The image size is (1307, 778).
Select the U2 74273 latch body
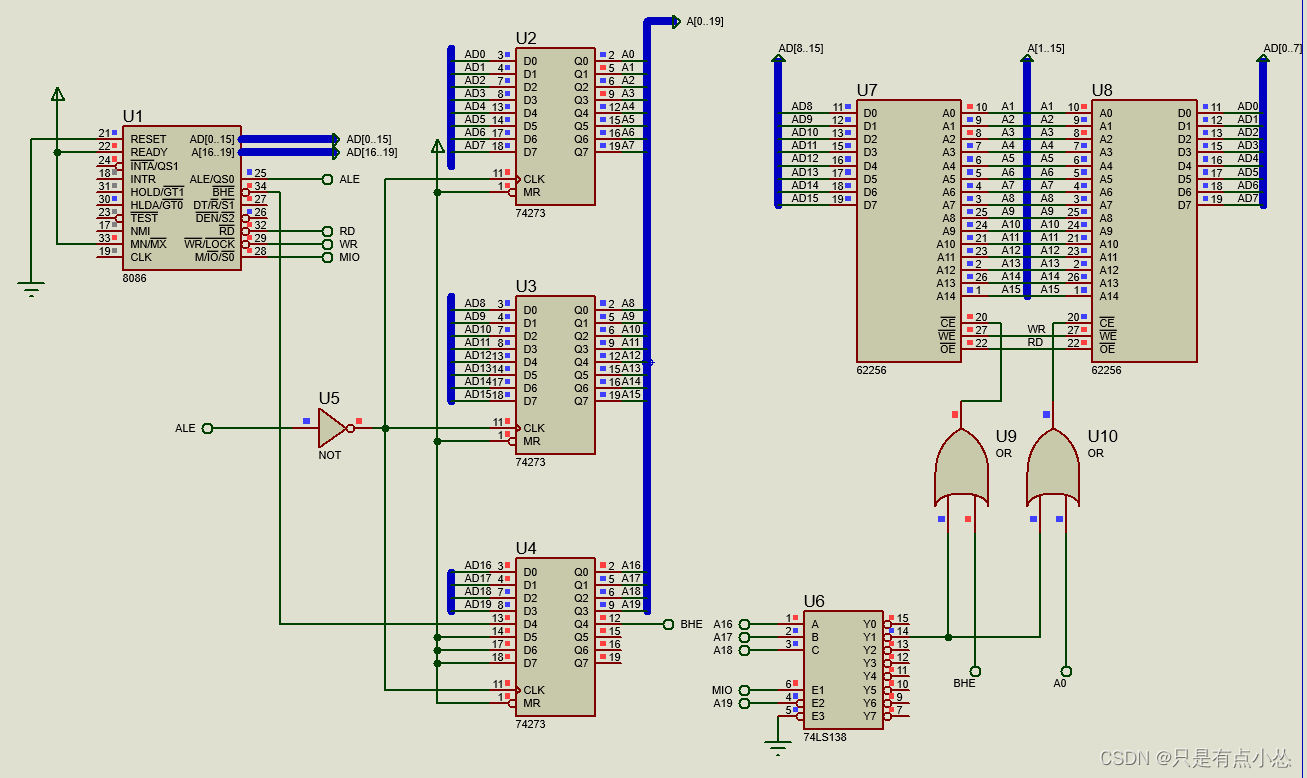click(x=555, y=126)
